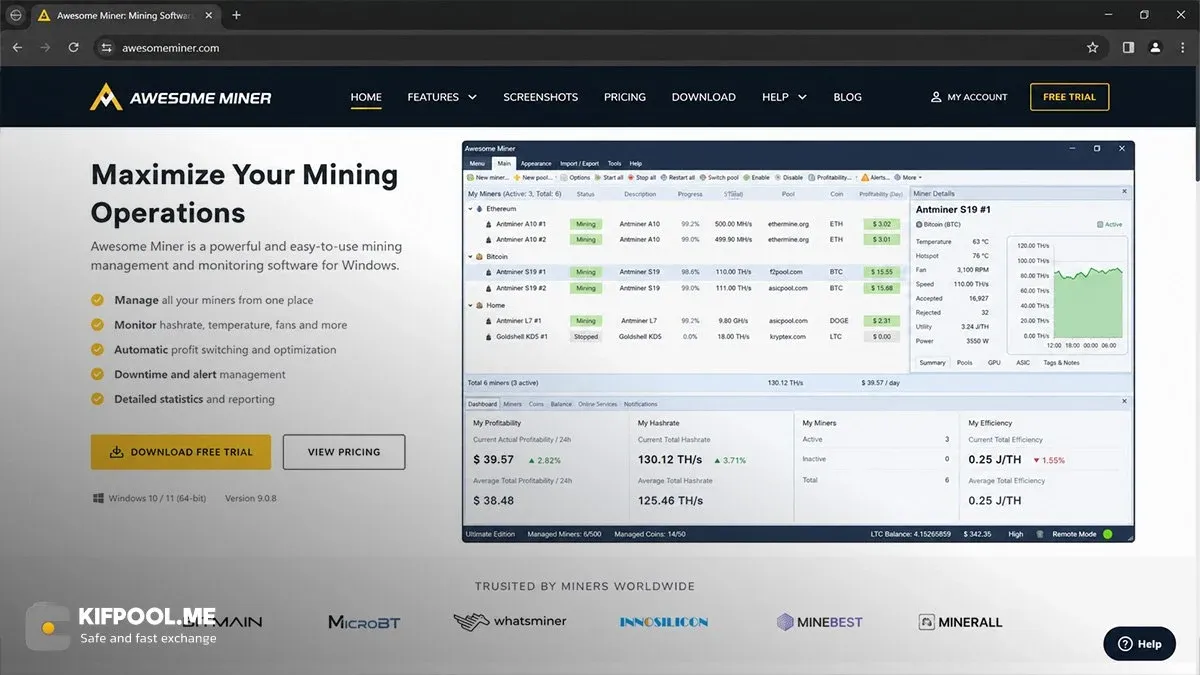Select the Tools ribbon tab

pyautogui.click(x=614, y=163)
